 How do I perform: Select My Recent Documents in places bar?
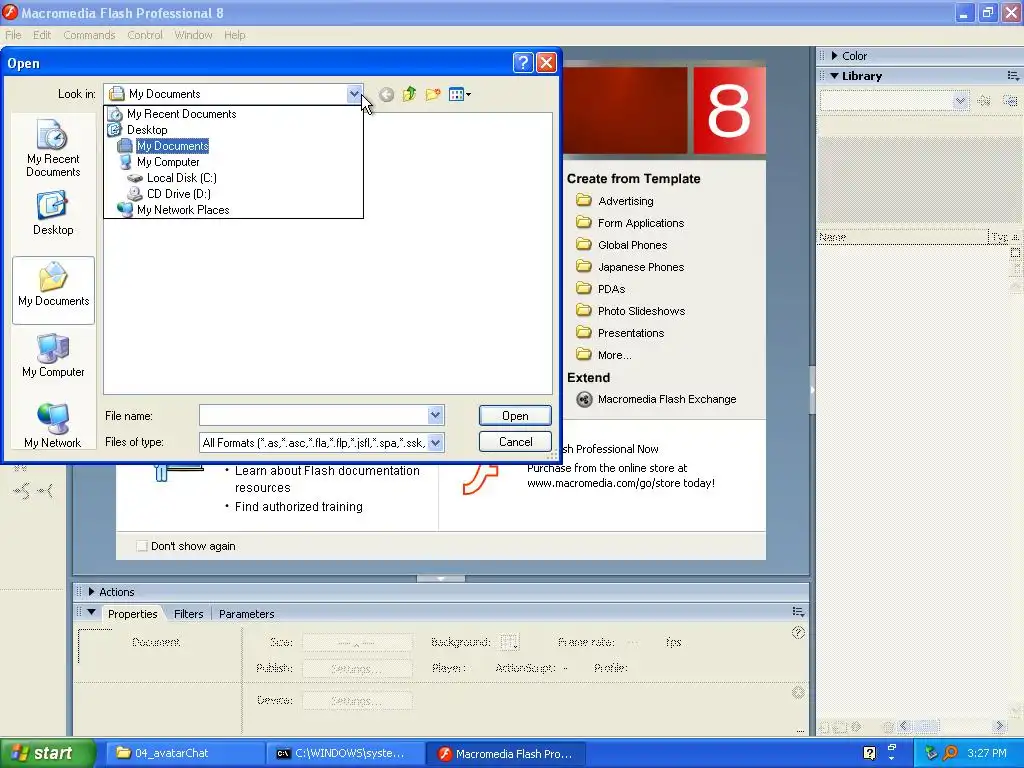[53, 148]
